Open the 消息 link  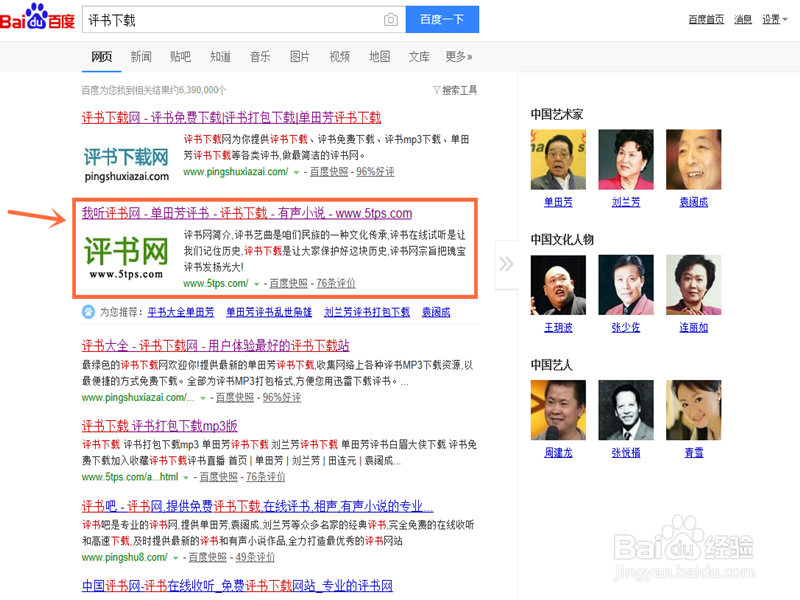(x=743, y=19)
